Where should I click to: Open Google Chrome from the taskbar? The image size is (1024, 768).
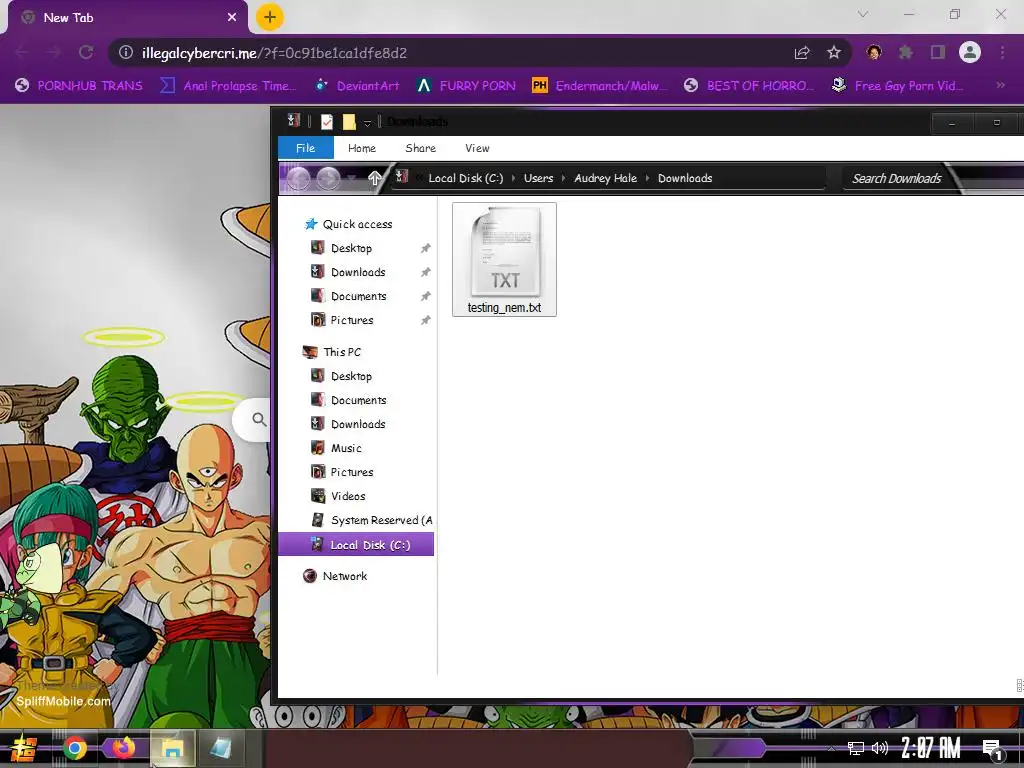click(74, 748)
